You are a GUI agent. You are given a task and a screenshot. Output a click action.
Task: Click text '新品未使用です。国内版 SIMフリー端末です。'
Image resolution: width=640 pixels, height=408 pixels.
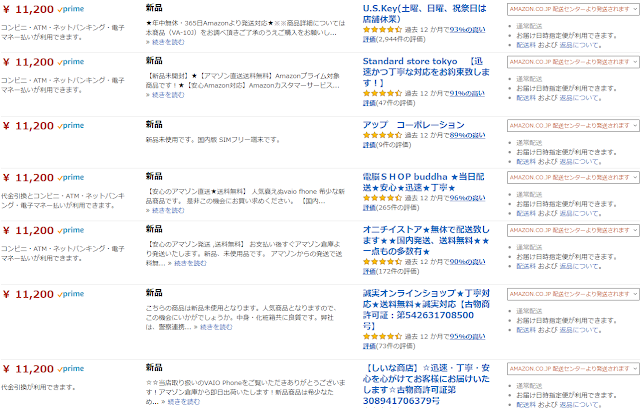(x=213, y=140)
